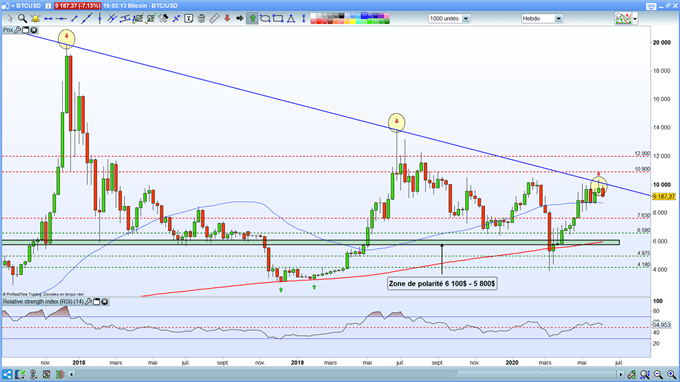The width and height of the screenshot is (680, 382).
Task: Click the trash can delete tool
Action: tap(201, 19)
